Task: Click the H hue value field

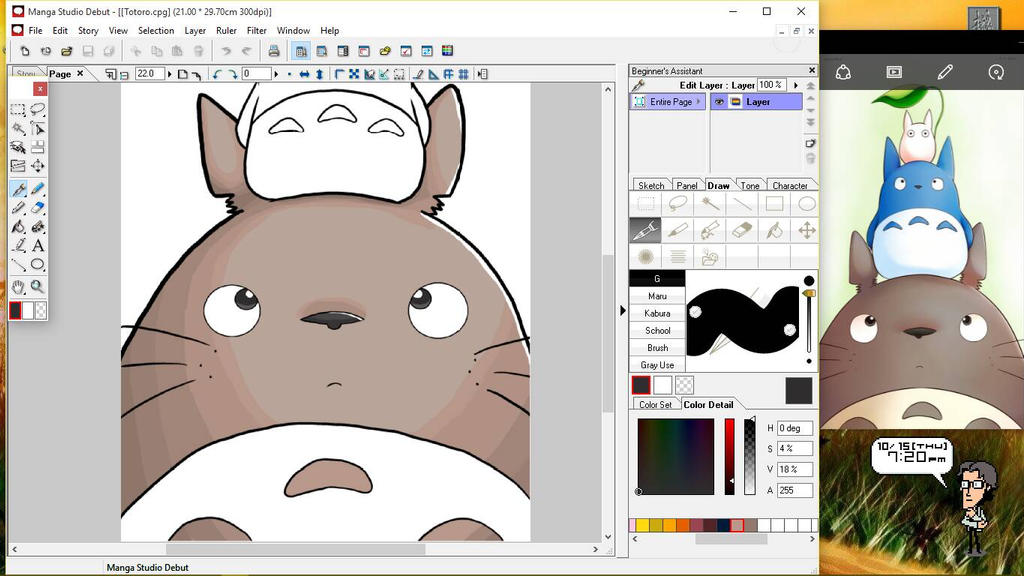Action: [x=794, y=428]
